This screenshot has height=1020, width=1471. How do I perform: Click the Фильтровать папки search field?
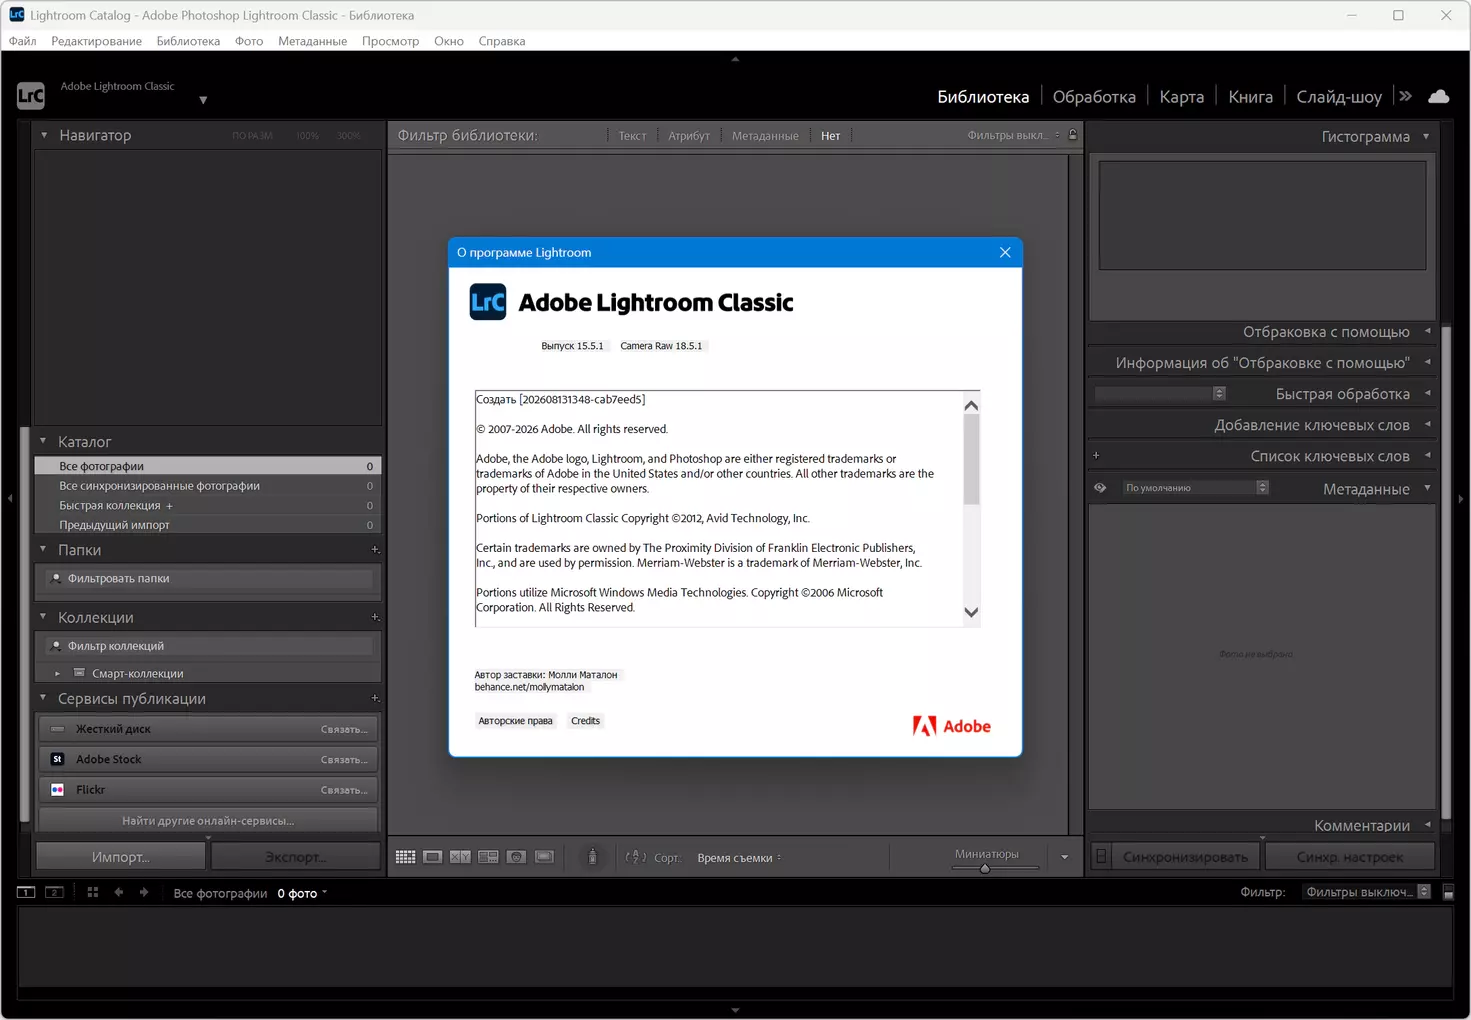tap(208, 578)
